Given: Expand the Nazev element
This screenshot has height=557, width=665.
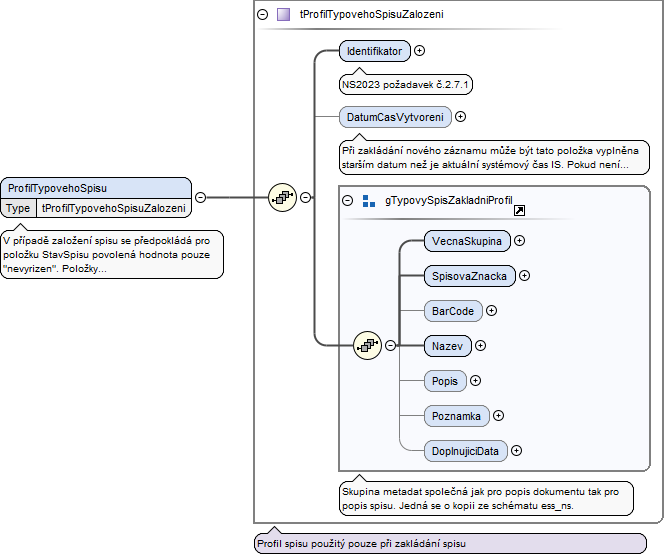Looking at the screenshot, I should [480, 346].
